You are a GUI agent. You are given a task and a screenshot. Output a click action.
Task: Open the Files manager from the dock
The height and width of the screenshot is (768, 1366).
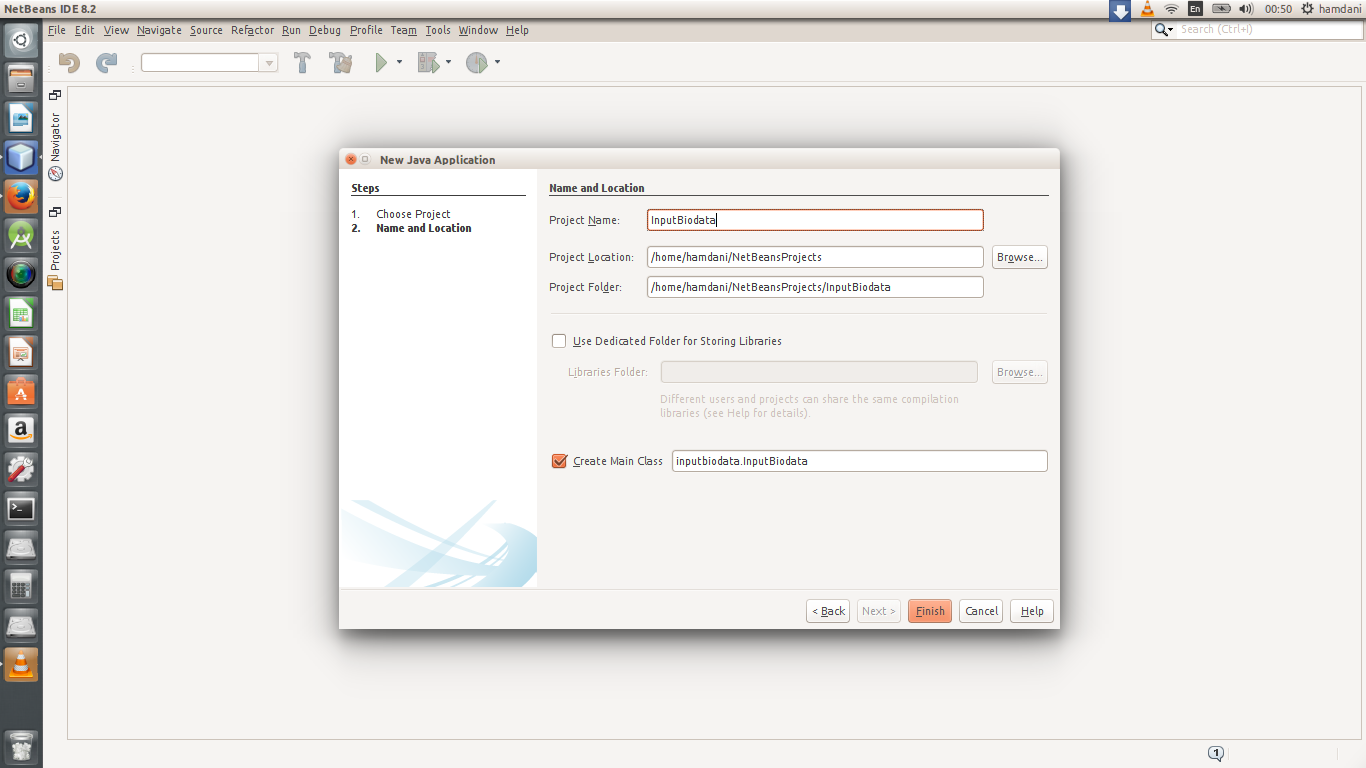(21, 80)
